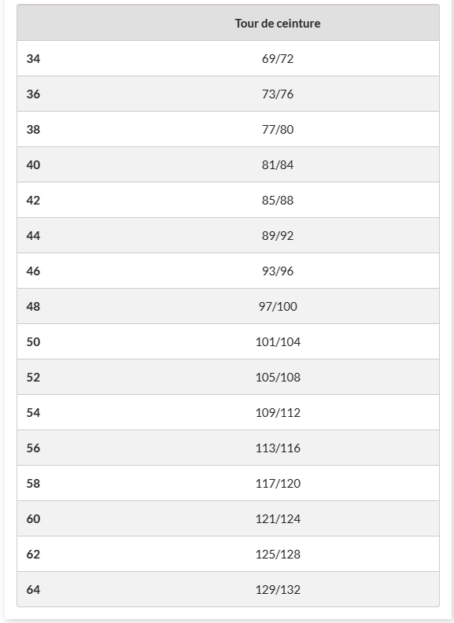Screen dimensions: 454x623
Task: Select the size 54 row label
Action: pos(33,412)
